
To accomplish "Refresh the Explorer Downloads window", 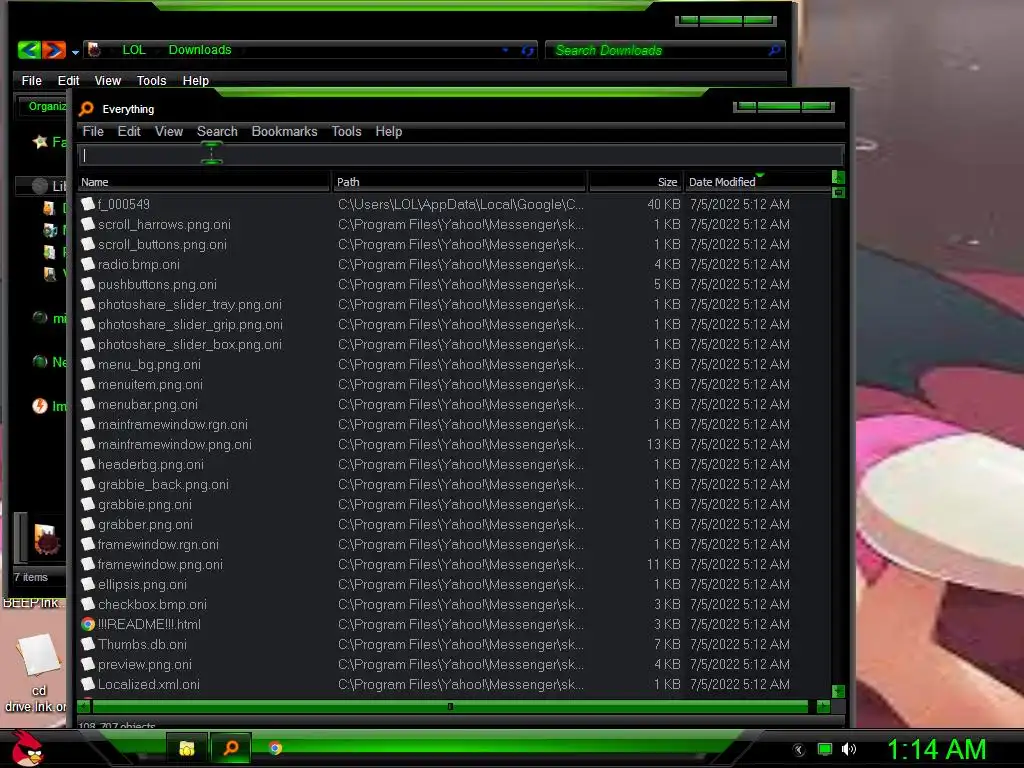I will (x=528, y=50).
